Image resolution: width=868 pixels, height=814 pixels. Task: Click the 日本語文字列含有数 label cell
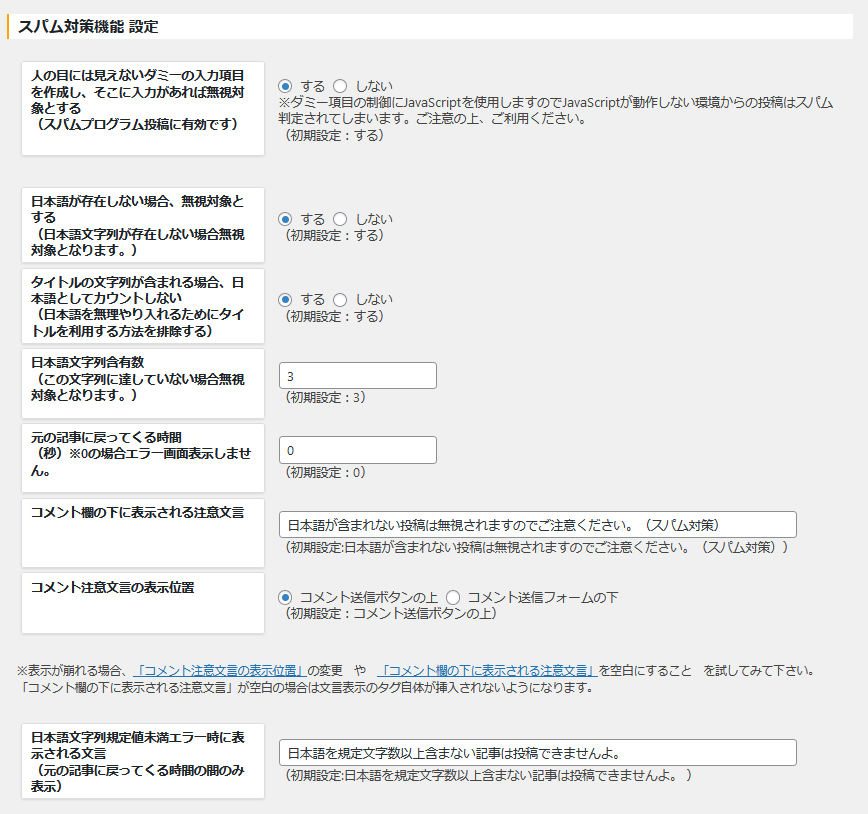143,383
